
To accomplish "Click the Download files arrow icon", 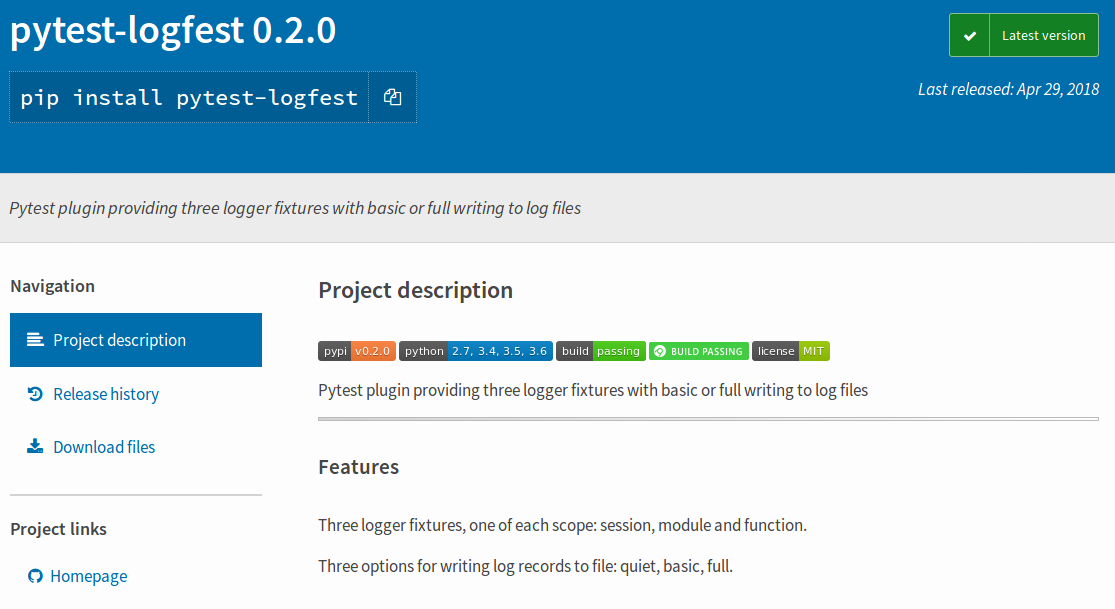I will (x=35, y=447).
